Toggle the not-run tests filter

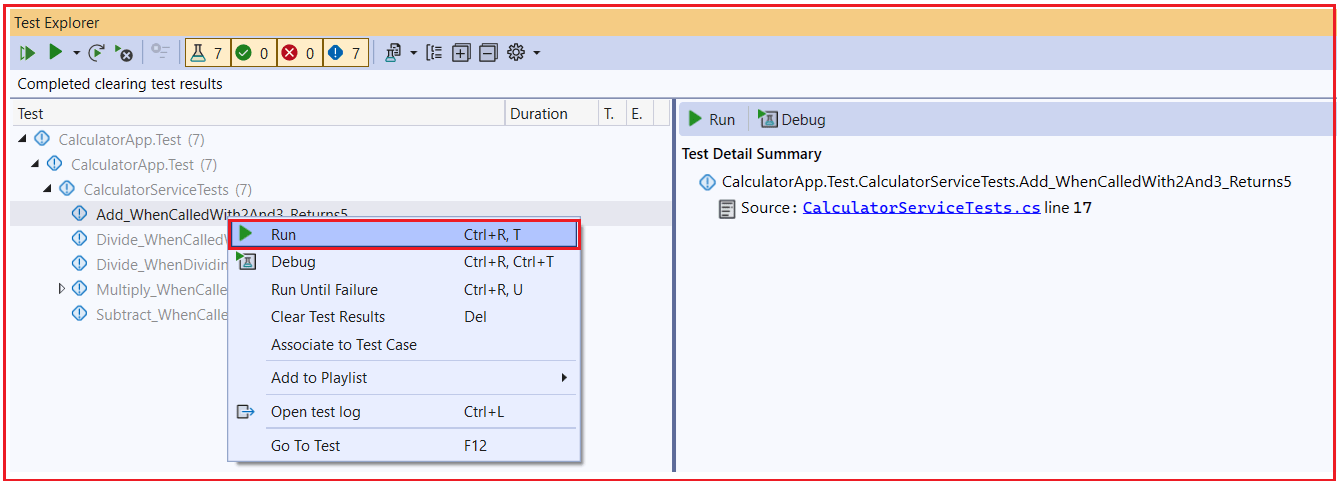345,53
